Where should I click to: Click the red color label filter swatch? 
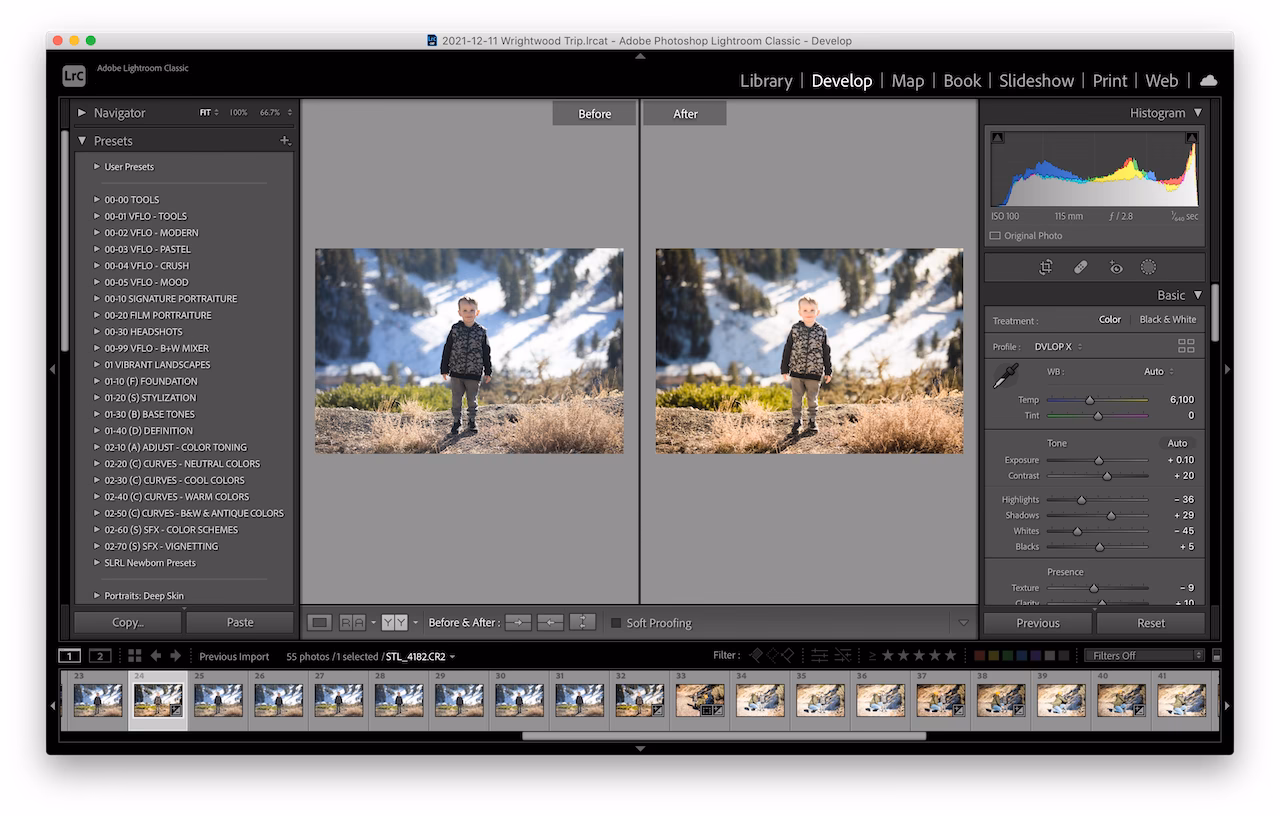(x=979, y=656)
